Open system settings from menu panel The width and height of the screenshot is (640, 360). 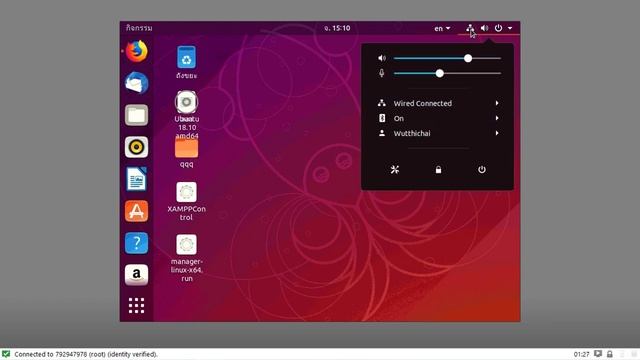click(x=395, y=169)
